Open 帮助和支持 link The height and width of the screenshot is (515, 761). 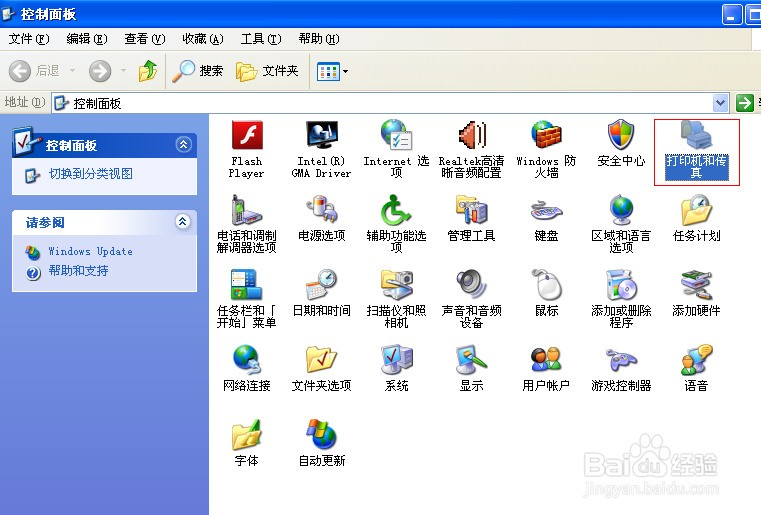78,271
